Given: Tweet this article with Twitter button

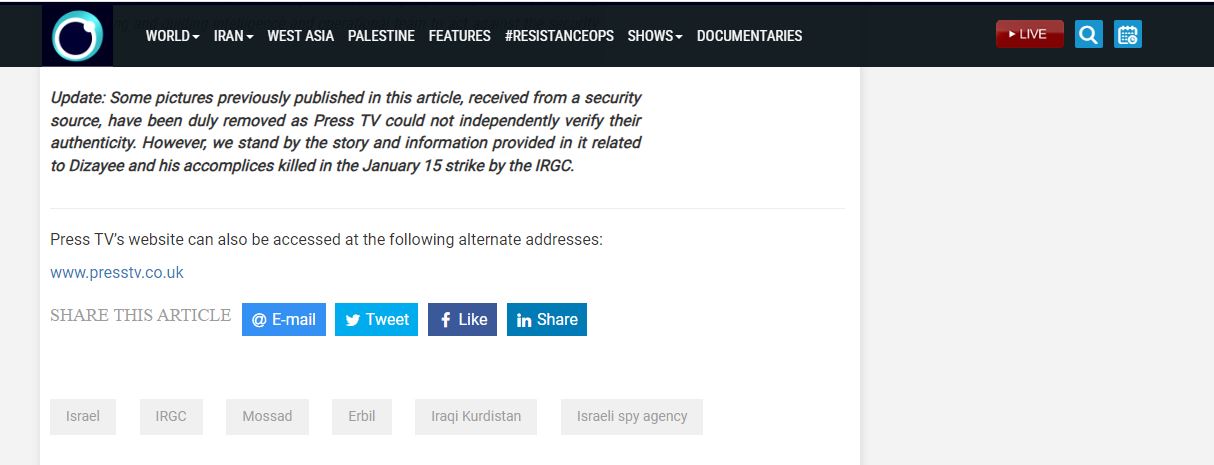Looking at the screenshot, I should (376, 319).
